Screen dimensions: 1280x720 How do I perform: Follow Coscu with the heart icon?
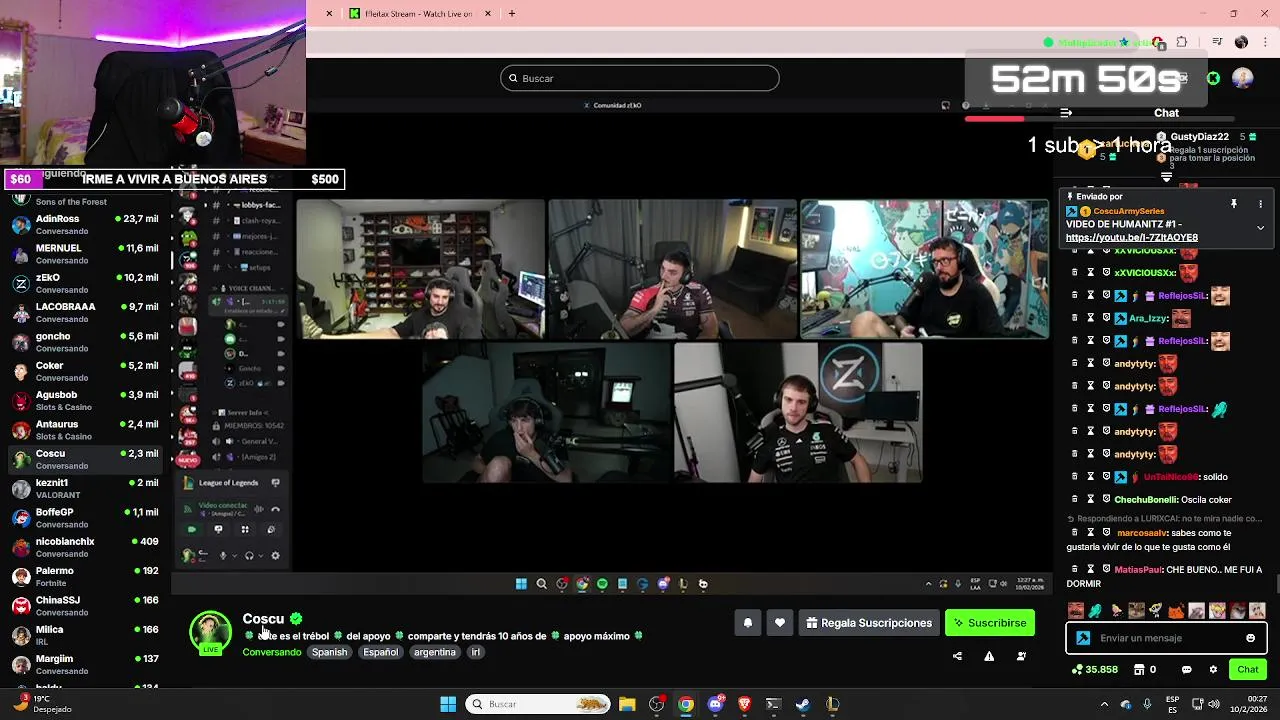(x=780, y=623)
